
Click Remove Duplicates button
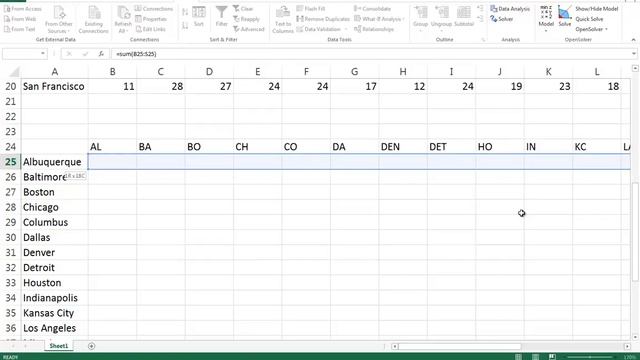[323, 19]
